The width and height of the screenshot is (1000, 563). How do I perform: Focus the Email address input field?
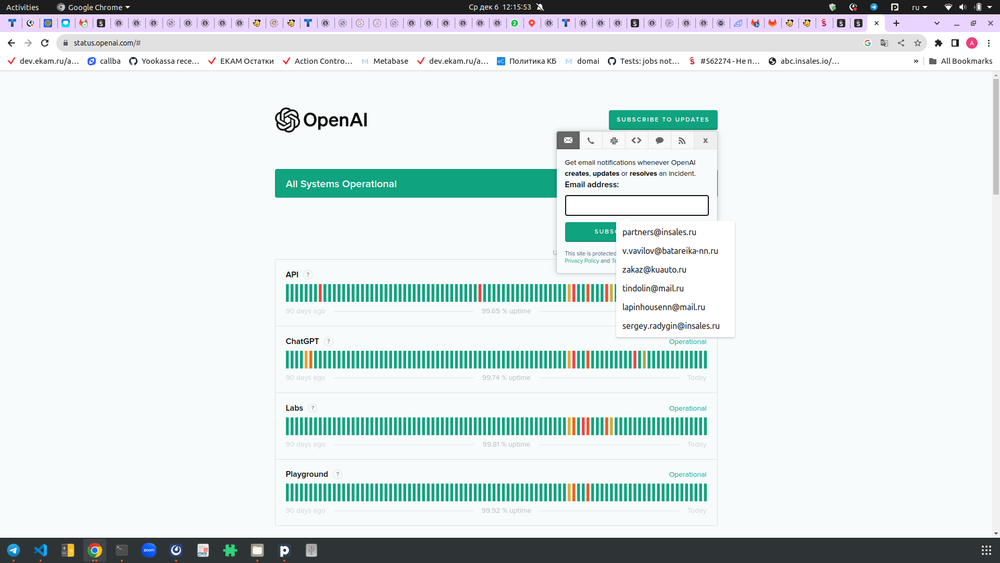[x=636, y=205]
